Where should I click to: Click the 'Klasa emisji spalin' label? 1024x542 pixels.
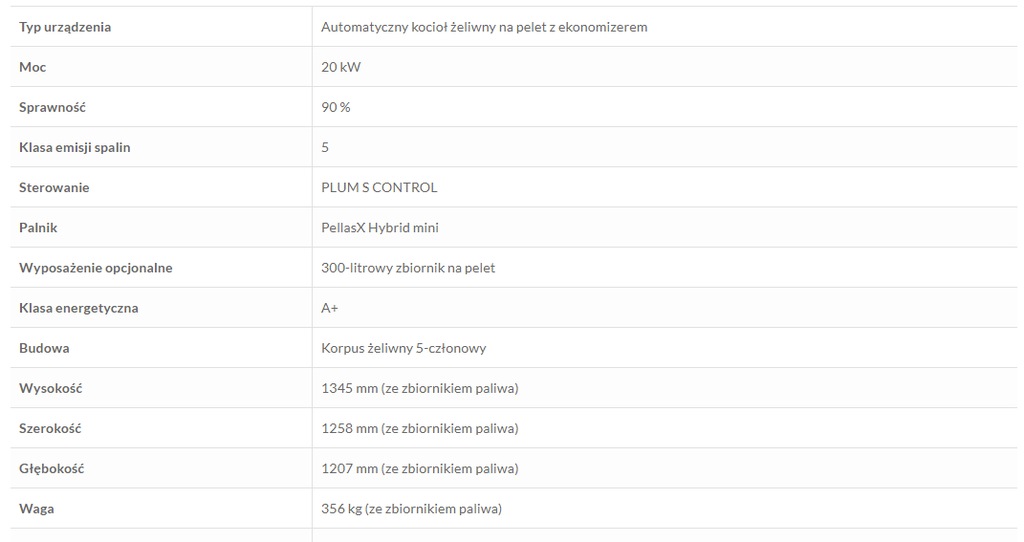[x=74, y=148]
